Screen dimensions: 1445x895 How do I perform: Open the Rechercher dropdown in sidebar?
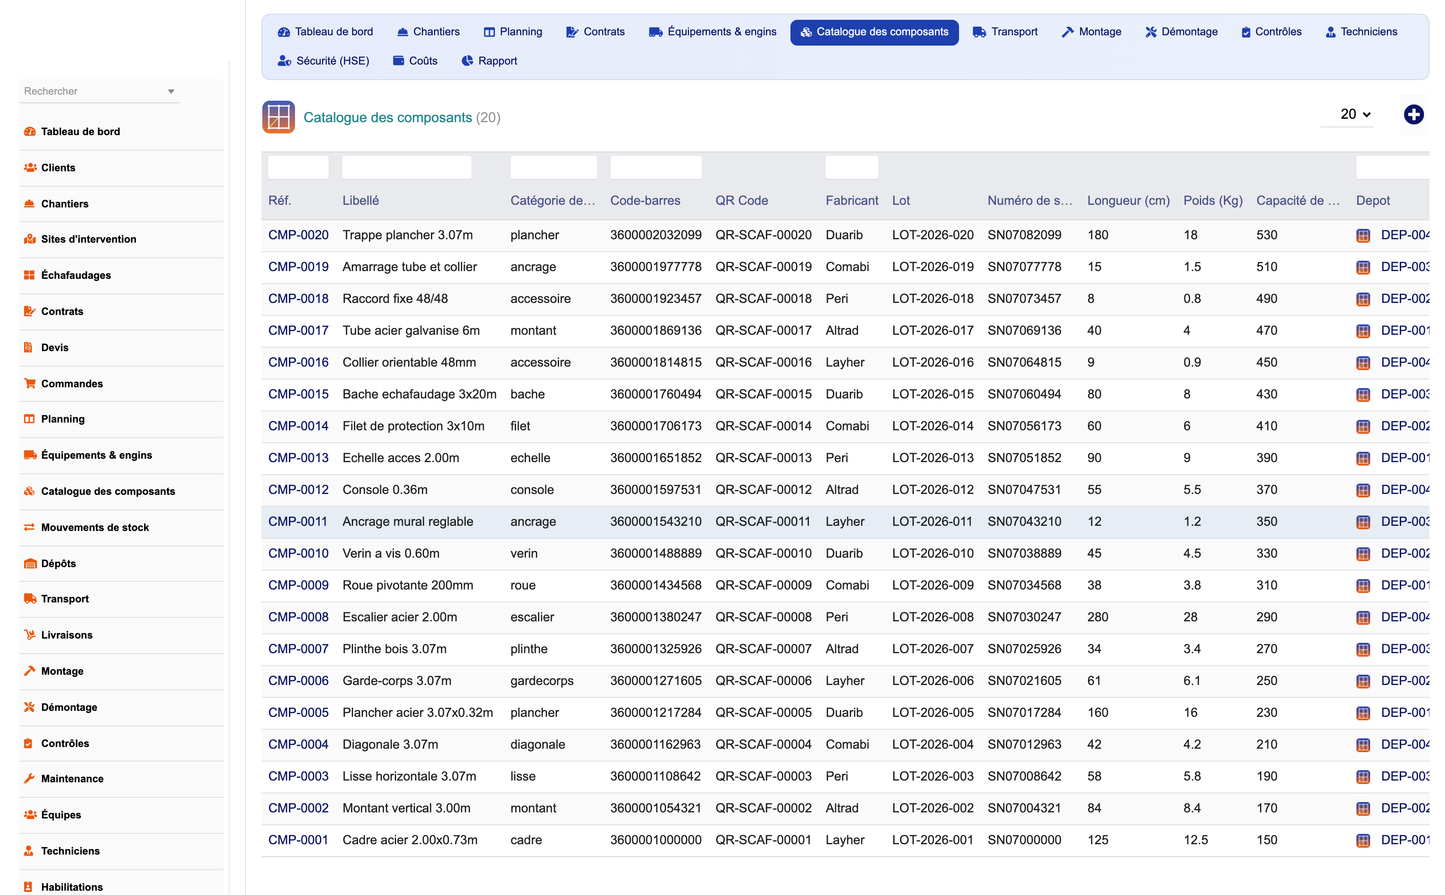tap(99, 91)
